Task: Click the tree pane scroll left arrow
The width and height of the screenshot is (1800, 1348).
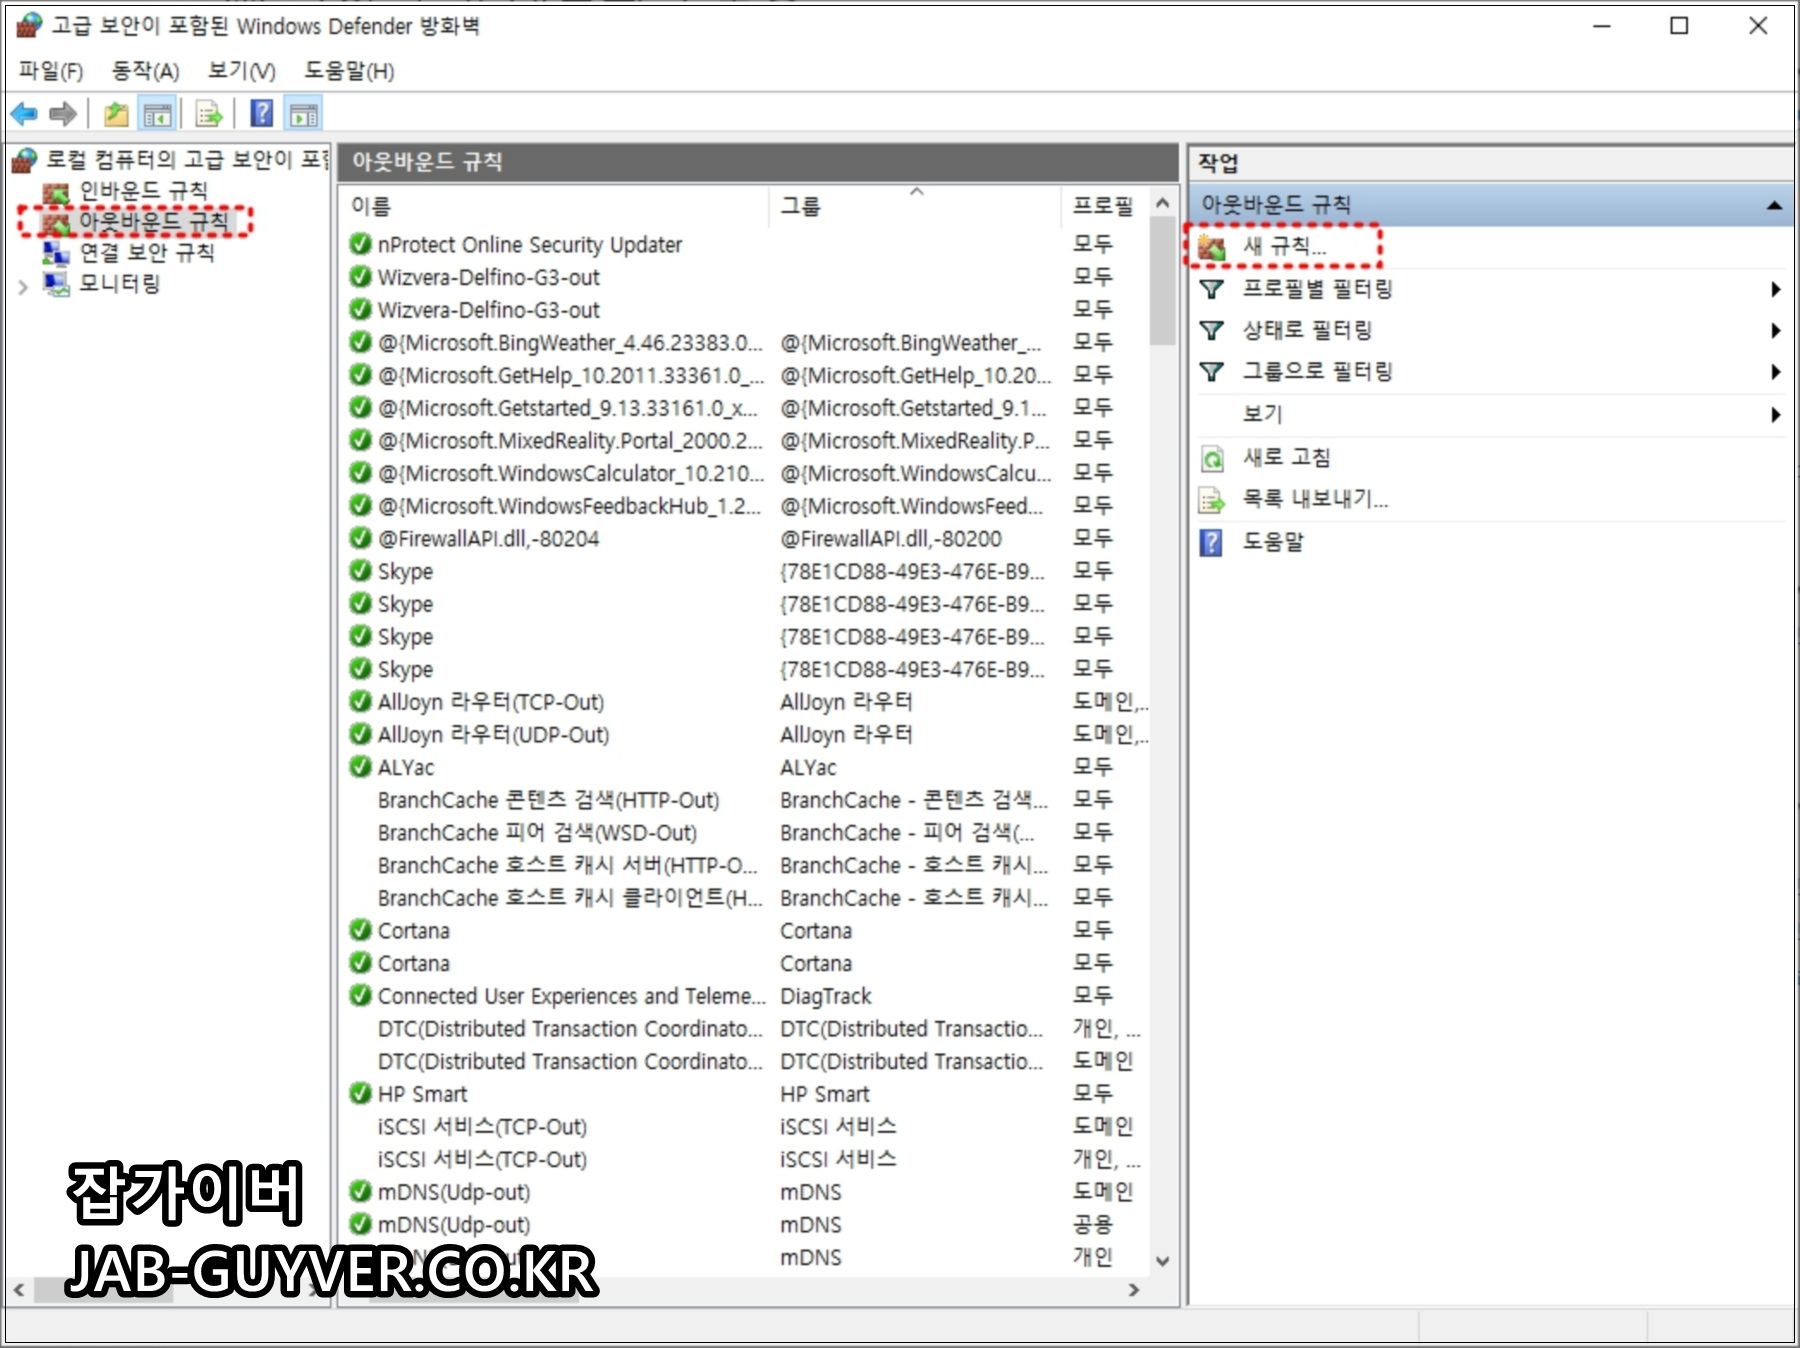Action: [x=19, y=1290]
